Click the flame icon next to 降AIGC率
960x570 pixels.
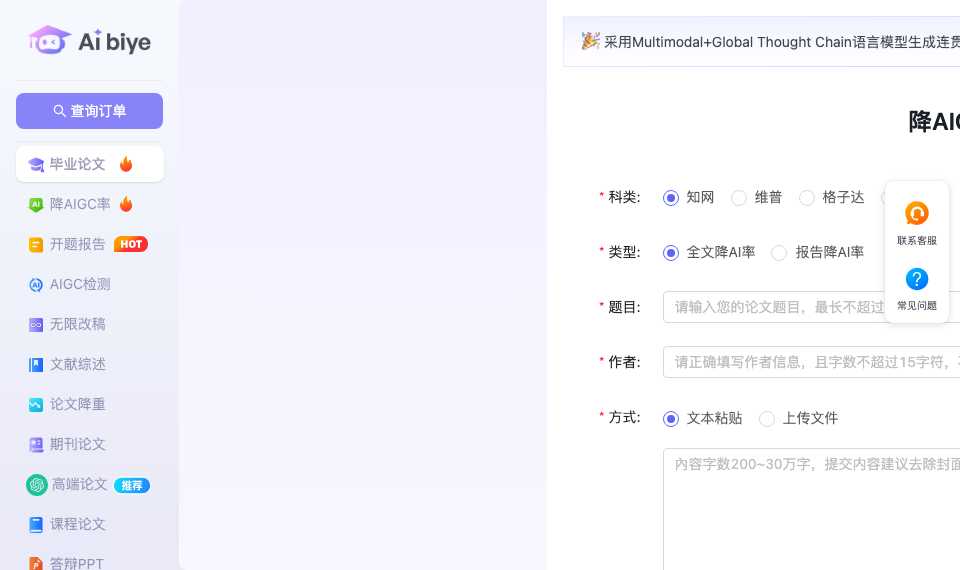[x=126, y=204]
